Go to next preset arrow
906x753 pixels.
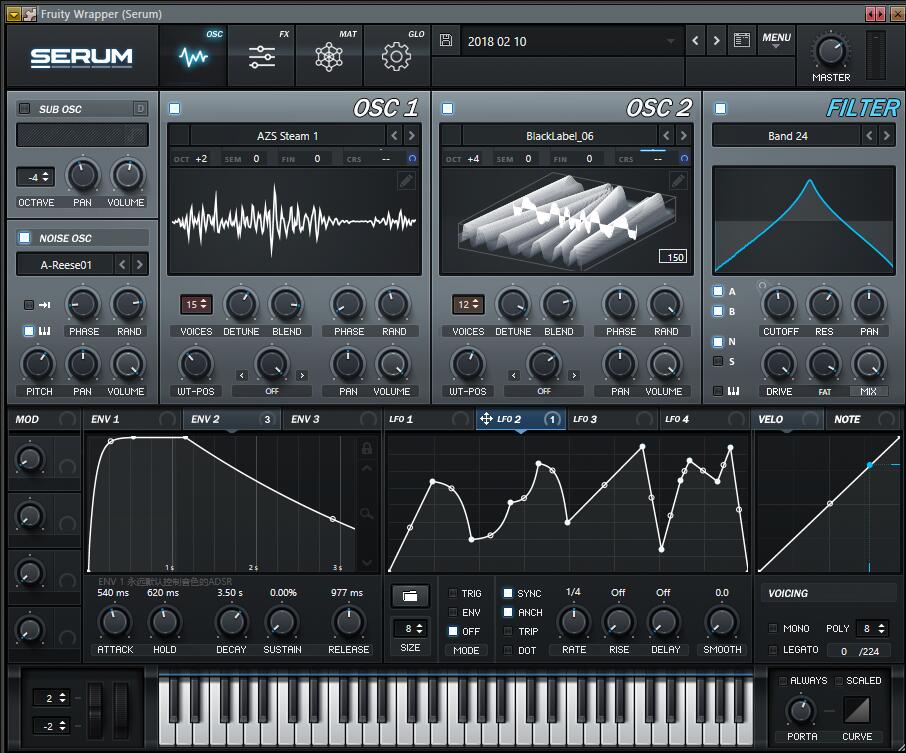pos(716,40)
